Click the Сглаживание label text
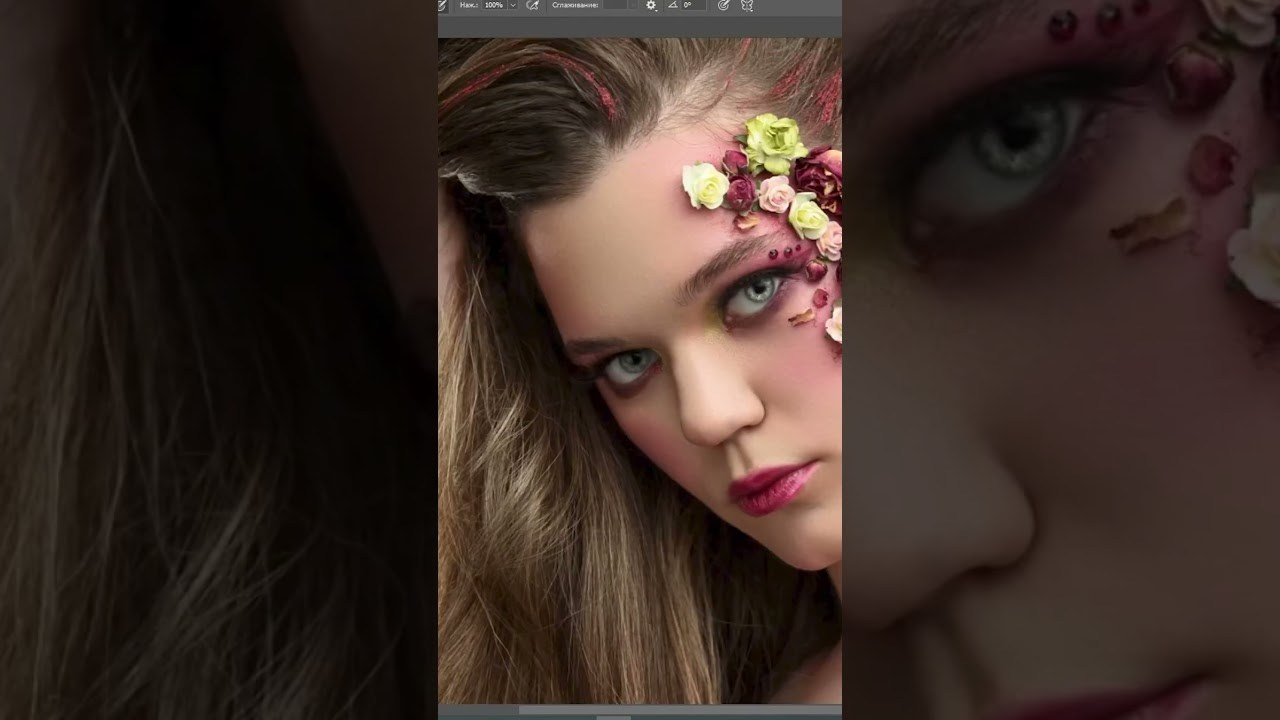This screenshot has height=720, width=1280. click(x=575, y=5)
